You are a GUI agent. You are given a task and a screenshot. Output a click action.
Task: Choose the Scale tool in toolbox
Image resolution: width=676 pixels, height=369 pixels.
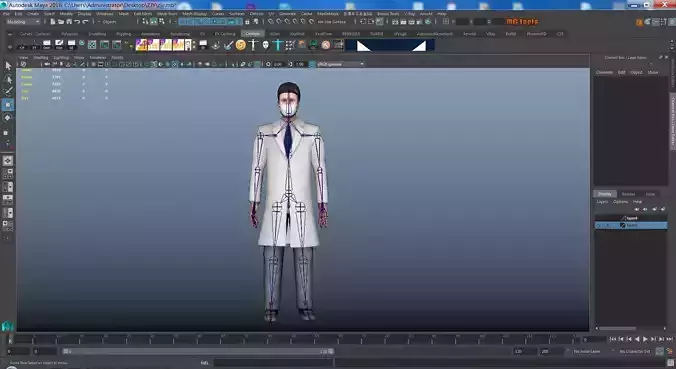[x=6, y=132]
